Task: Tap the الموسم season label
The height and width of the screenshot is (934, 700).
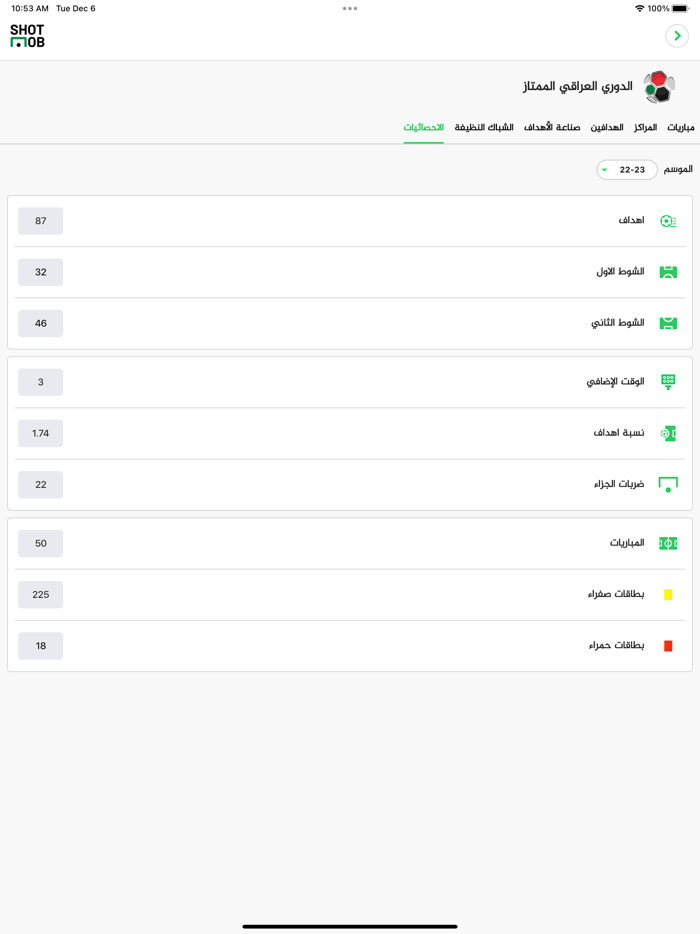Action: (678, 169)
